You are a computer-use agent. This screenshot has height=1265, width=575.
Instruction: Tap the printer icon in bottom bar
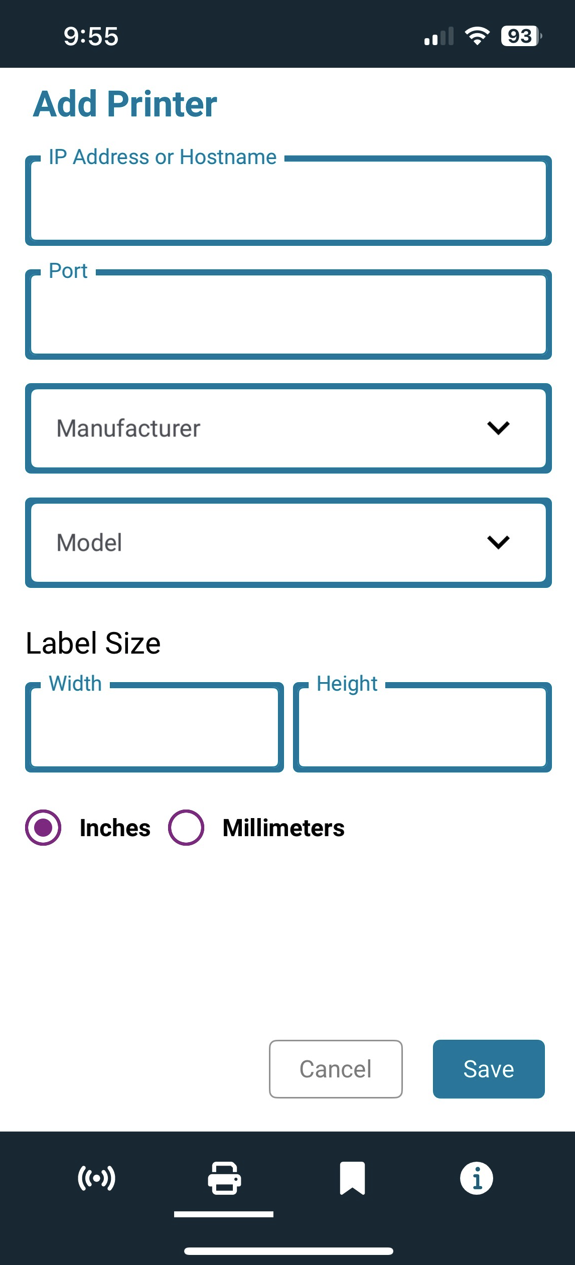tap(224, 1178)
